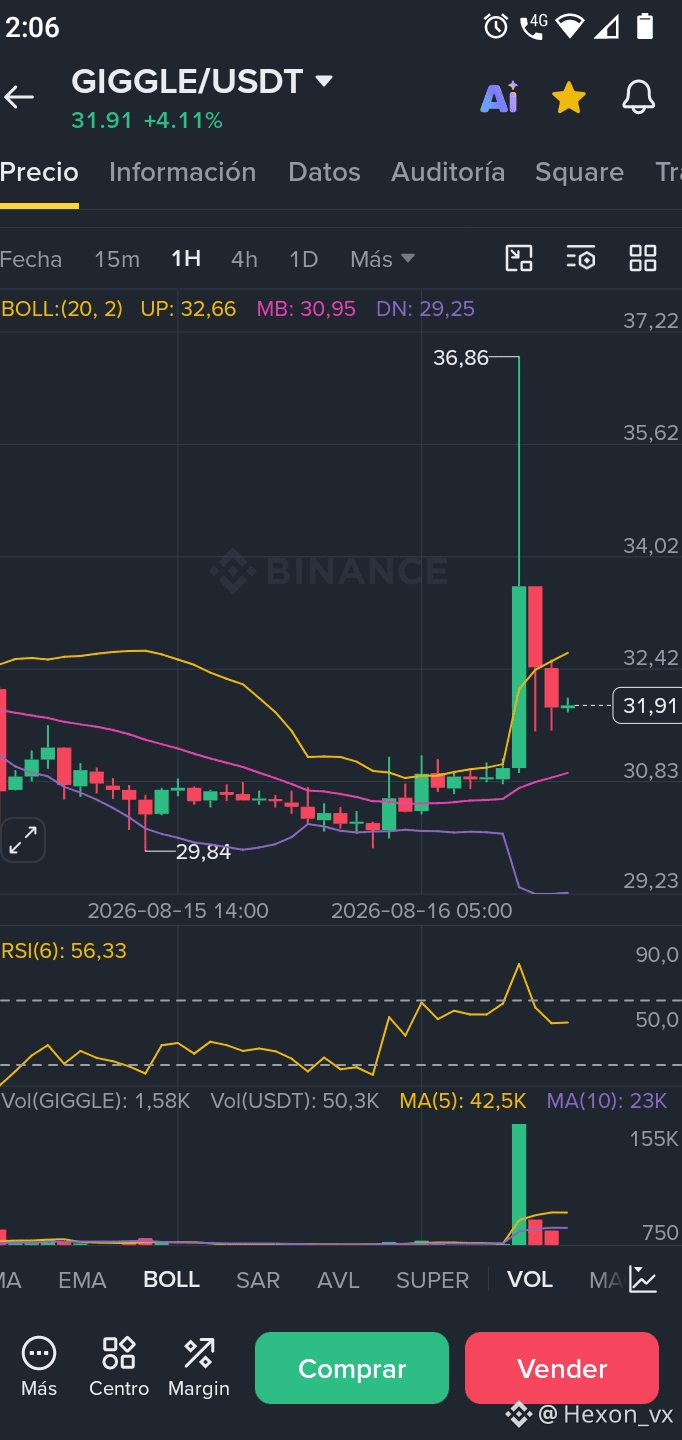
Task: Open the AI analysis icon
Action: point(499,97)
